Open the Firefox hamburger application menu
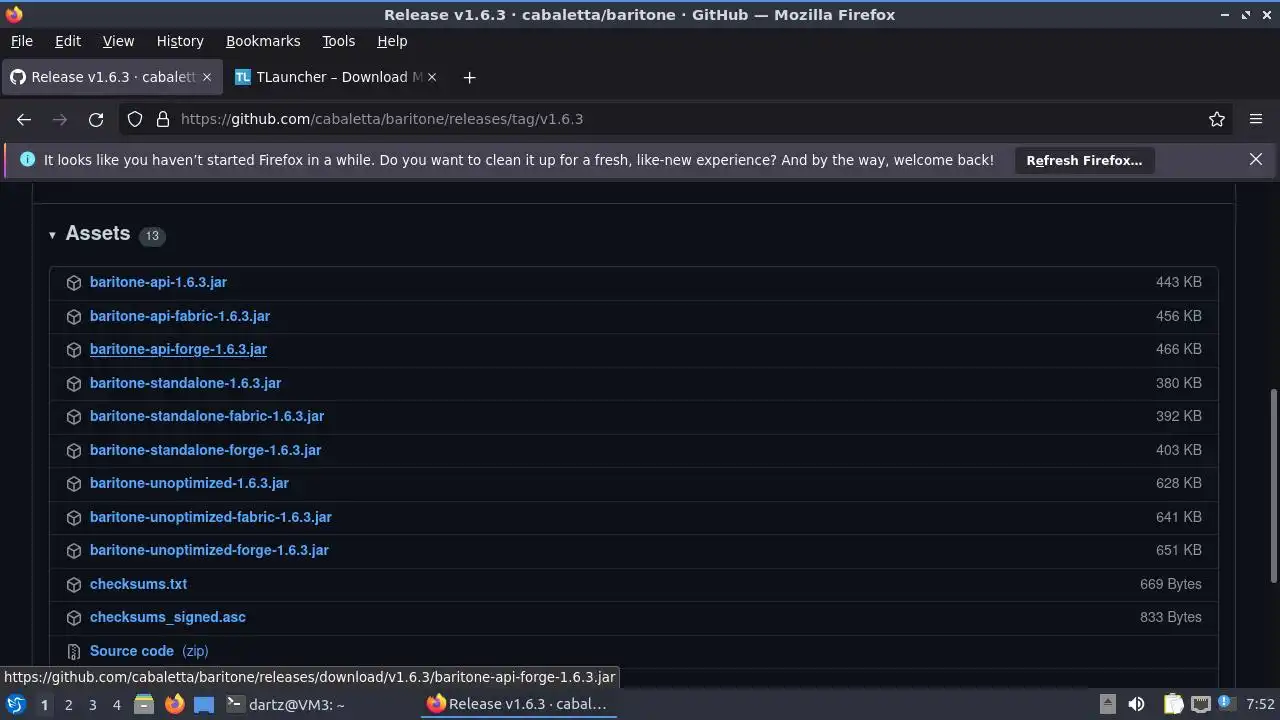This screenshot has width=1280, height=720. point(1256,119)
